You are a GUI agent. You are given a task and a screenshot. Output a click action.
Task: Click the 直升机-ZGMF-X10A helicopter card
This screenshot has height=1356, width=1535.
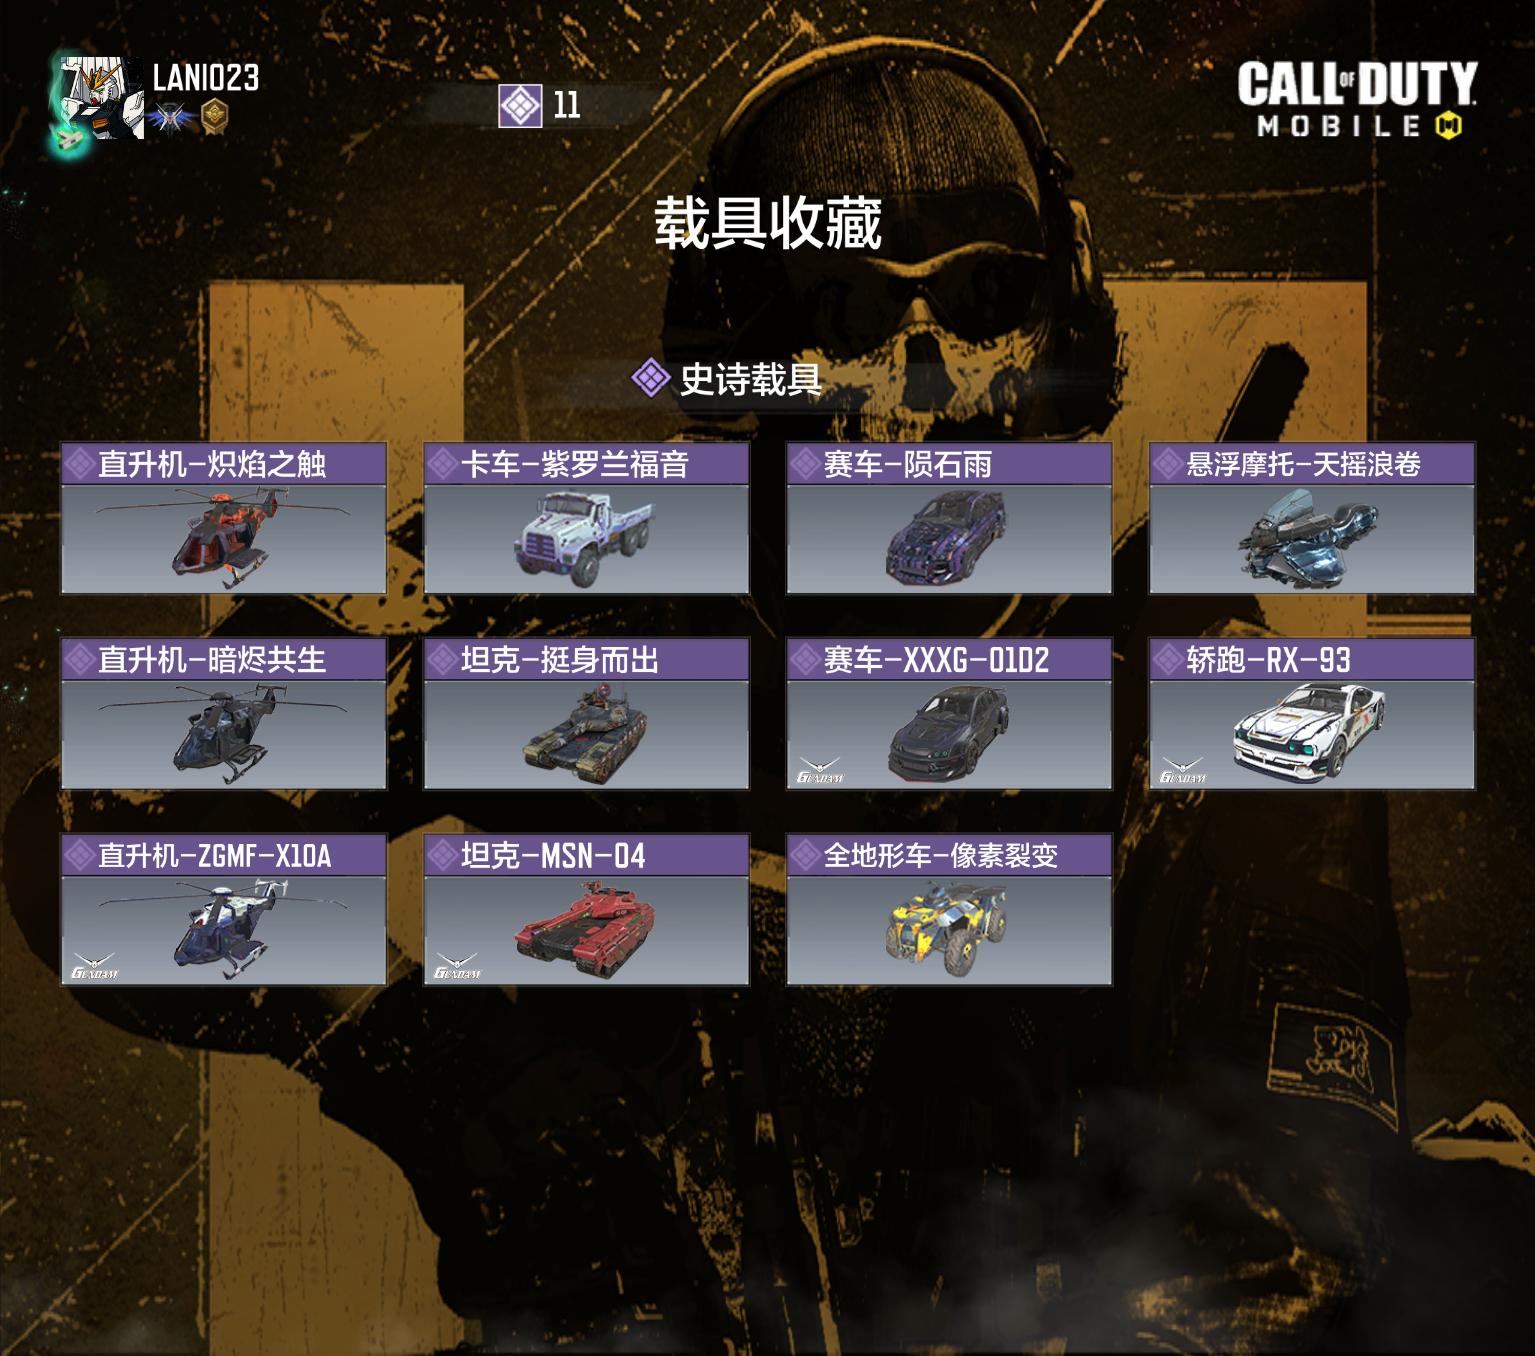[224, 910]
